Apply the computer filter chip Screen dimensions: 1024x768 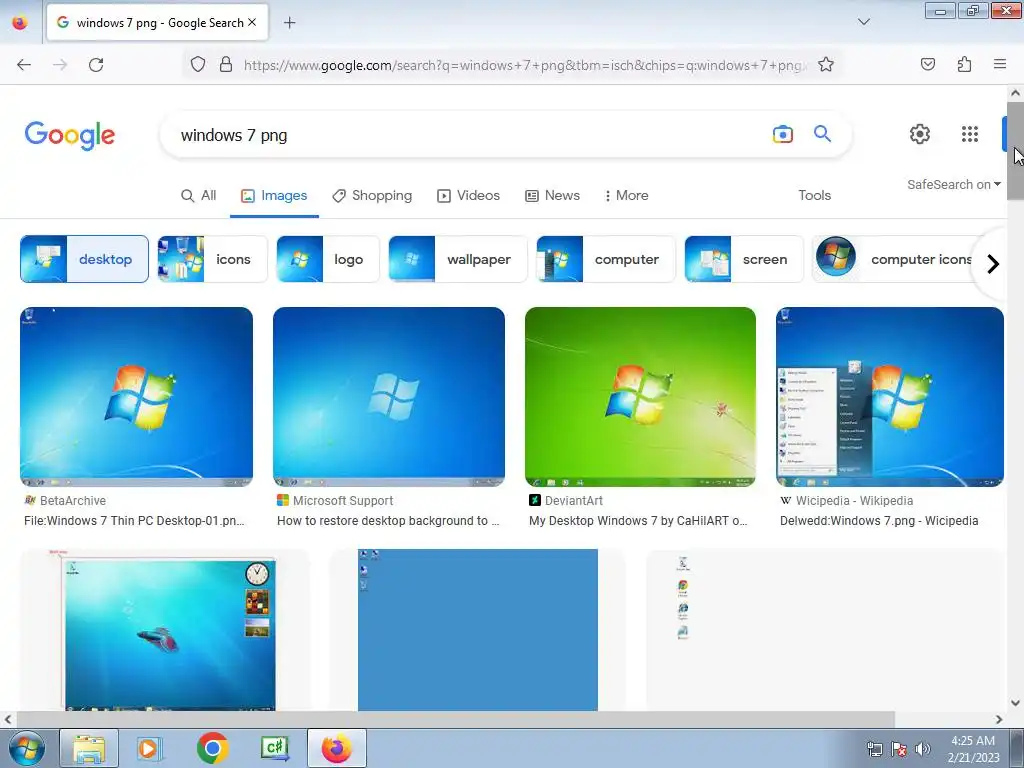[x=606, y=259]
